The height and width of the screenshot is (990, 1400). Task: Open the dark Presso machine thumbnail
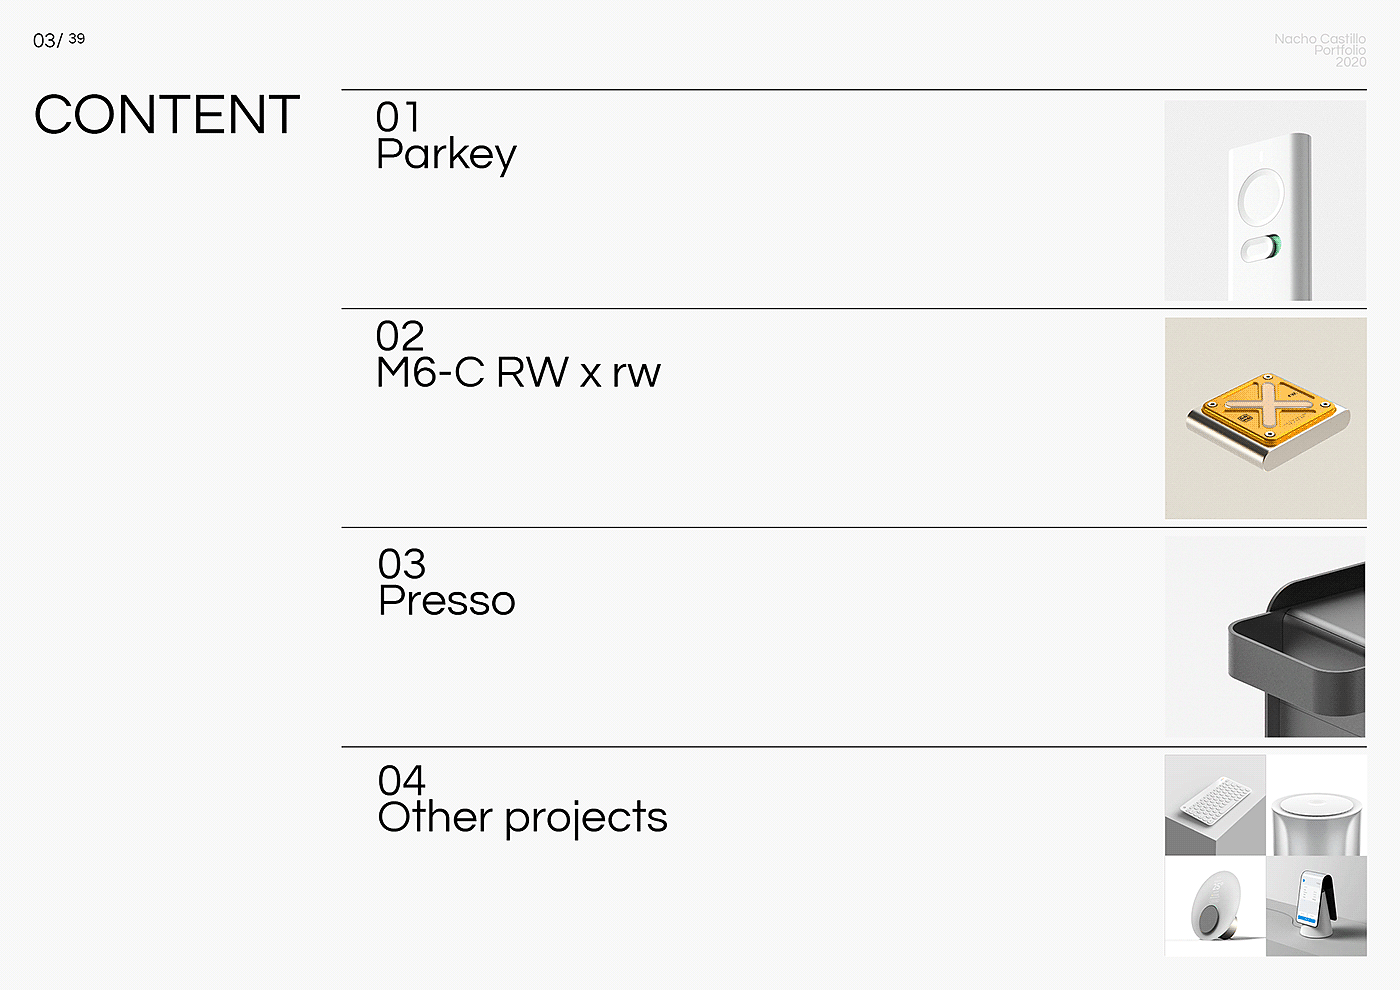[1265, 637]
